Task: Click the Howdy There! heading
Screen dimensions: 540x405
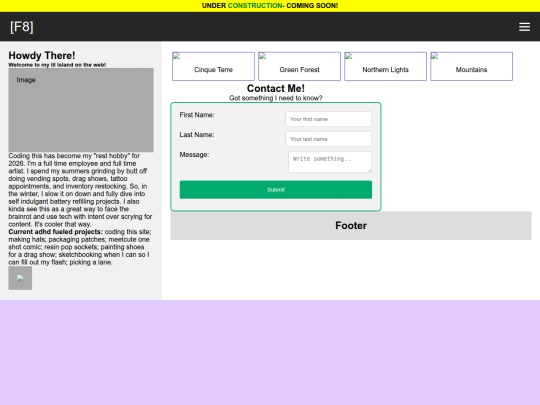Action: click(x=42, y=55)
